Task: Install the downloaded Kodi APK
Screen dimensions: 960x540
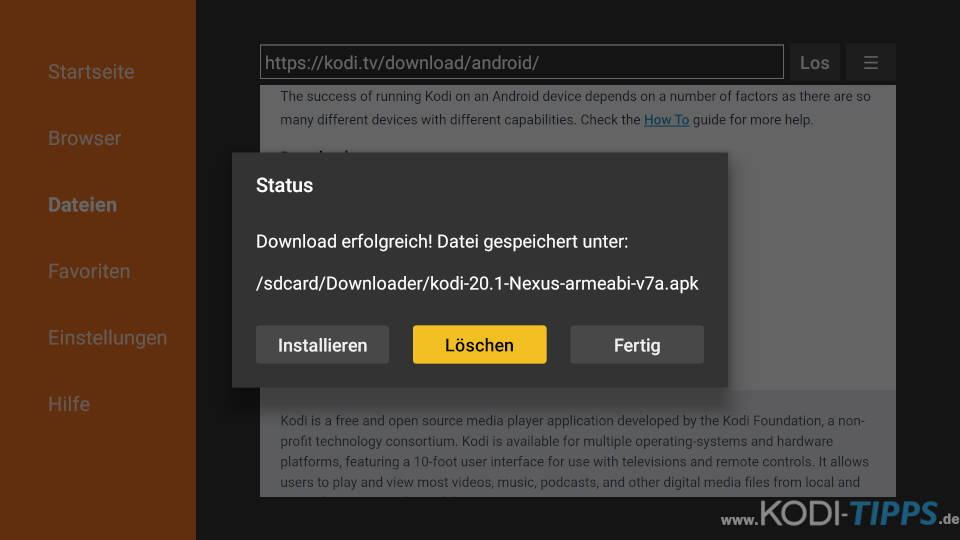Action: click(323, 345)
